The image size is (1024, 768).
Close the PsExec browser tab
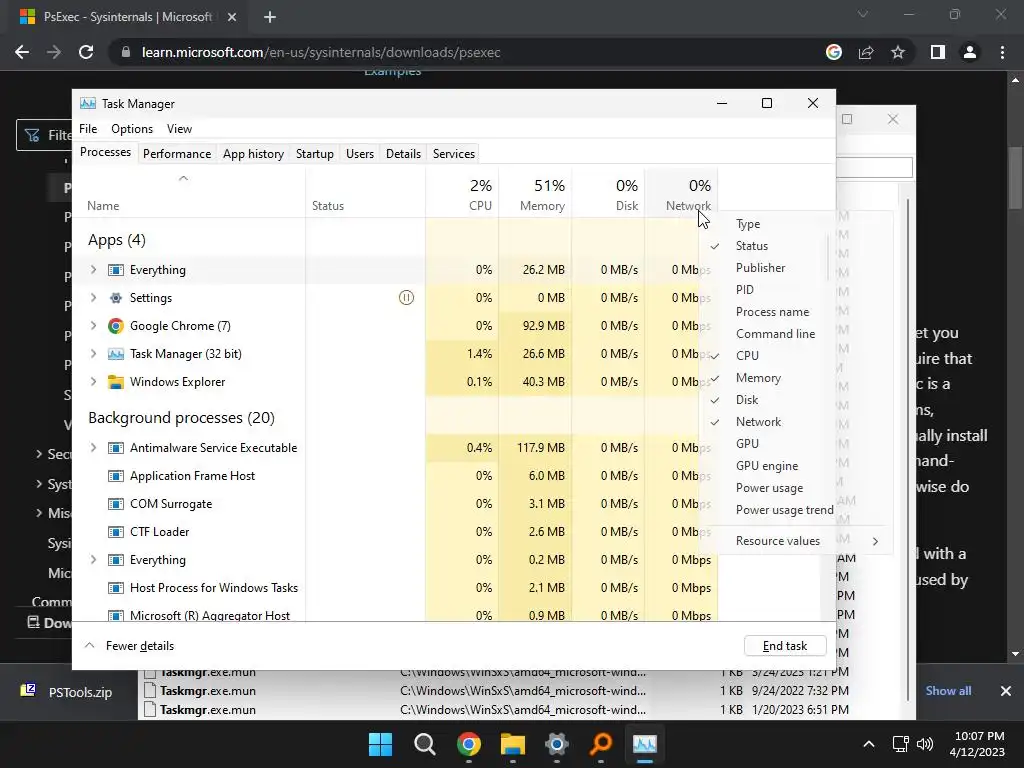(x=232, y=17)
